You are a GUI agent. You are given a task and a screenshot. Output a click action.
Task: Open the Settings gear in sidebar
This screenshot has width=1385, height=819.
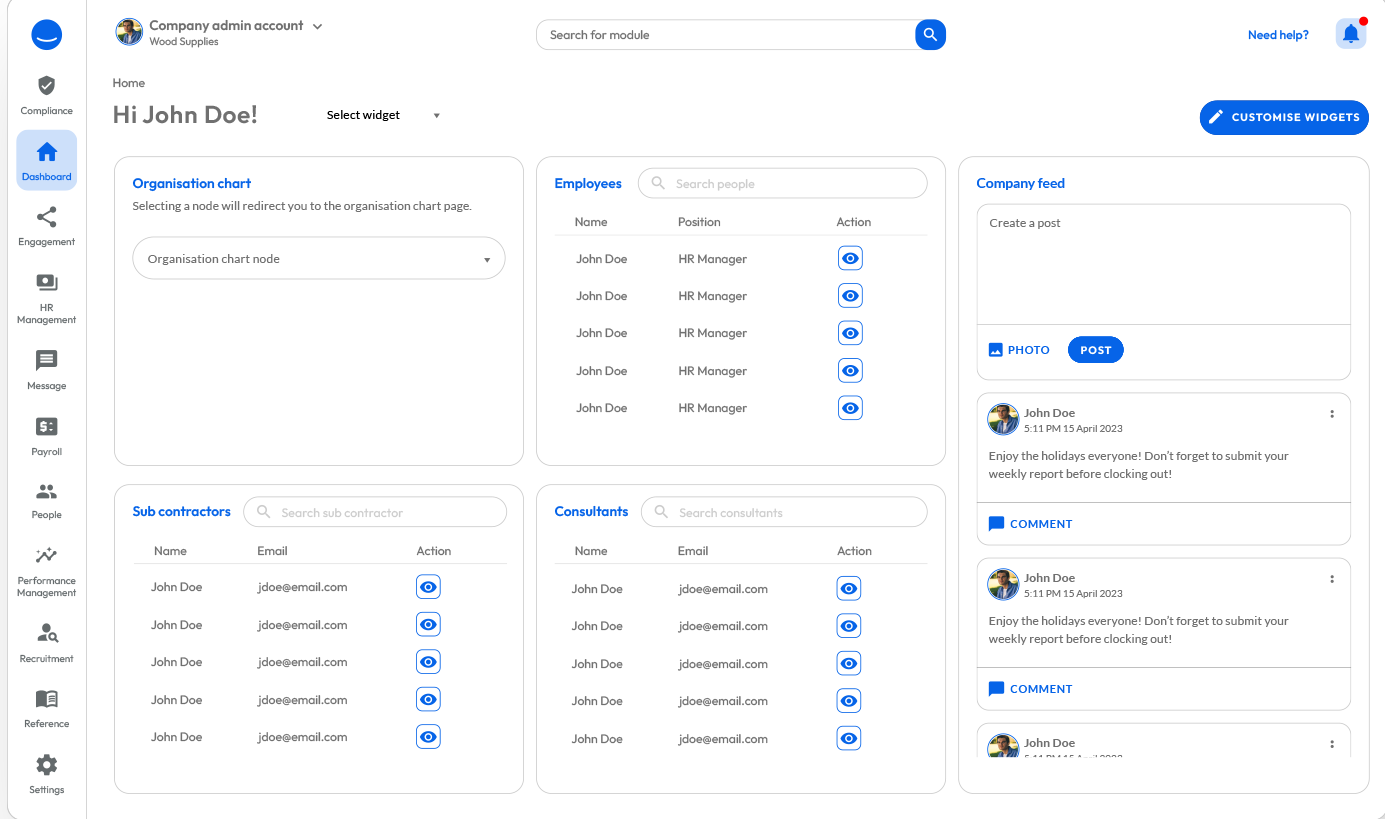46,765
